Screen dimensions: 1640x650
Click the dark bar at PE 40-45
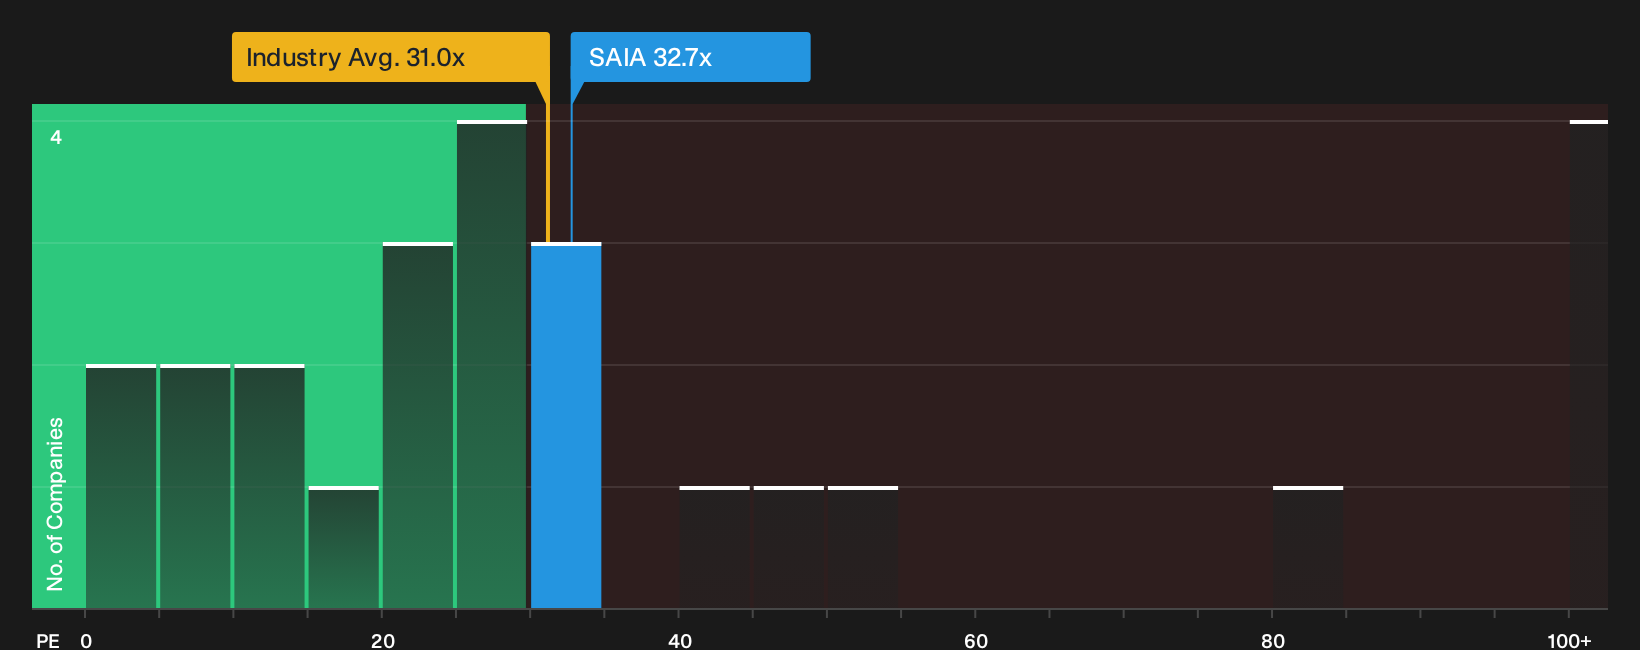(x=715, y=548)
